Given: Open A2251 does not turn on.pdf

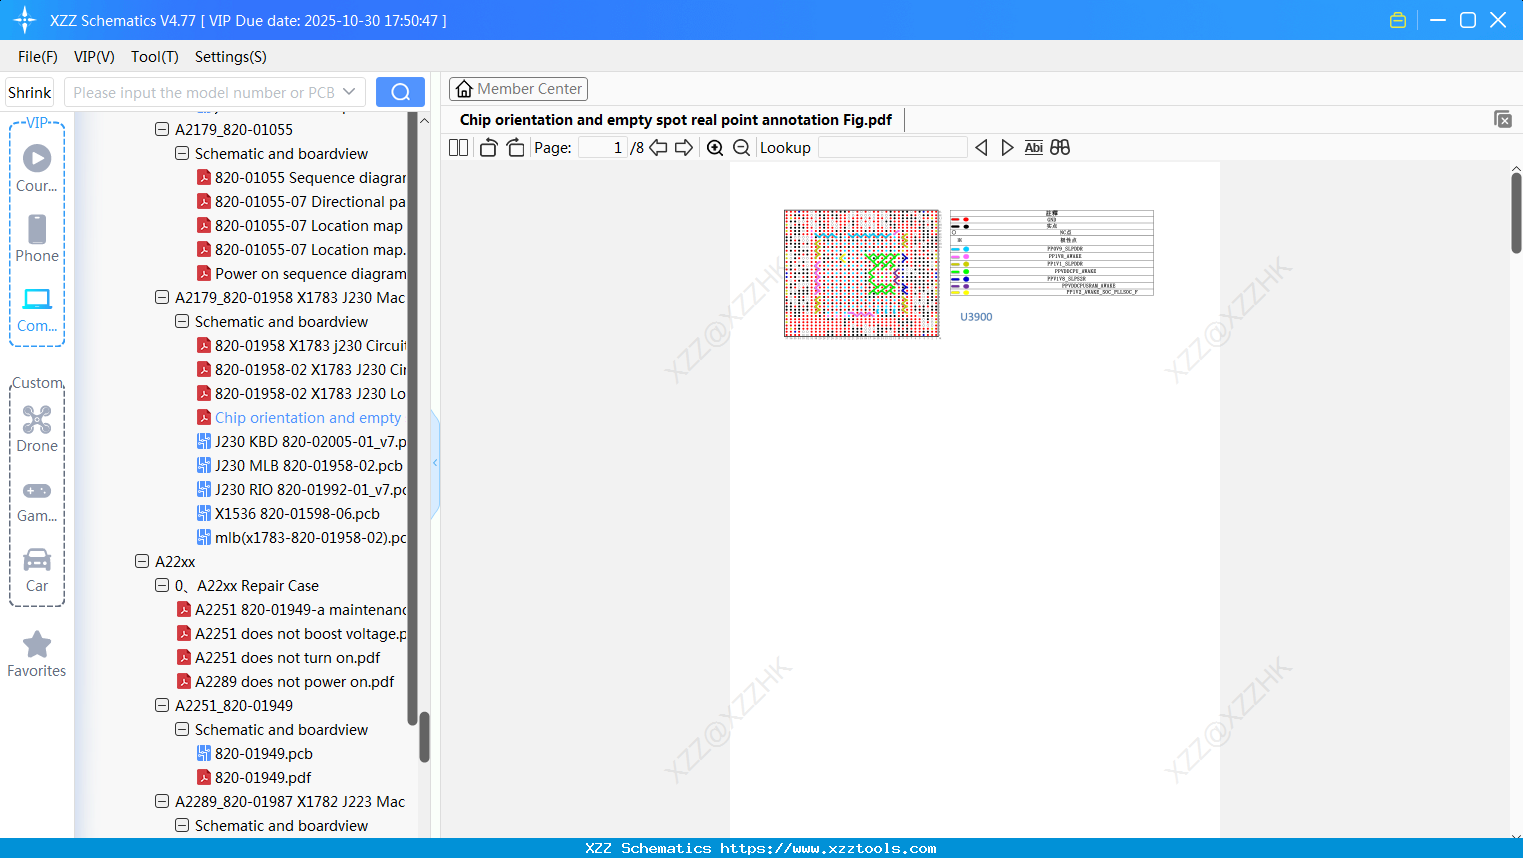Looking at the screenshot, I should 278,657.
